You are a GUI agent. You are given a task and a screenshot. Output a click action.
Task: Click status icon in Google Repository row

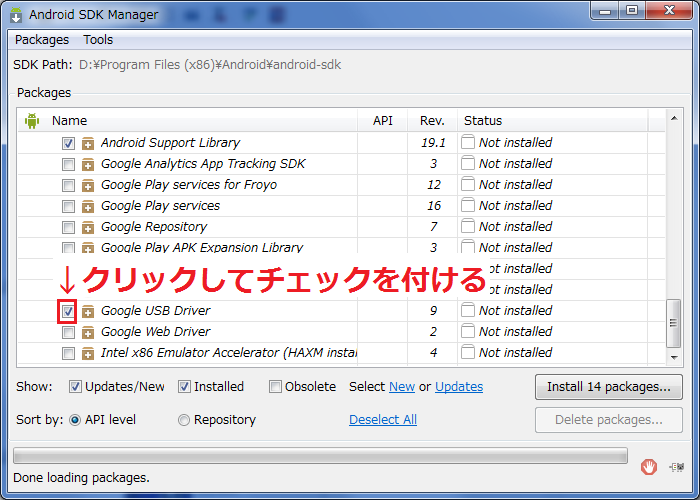(x=468, y=226)
